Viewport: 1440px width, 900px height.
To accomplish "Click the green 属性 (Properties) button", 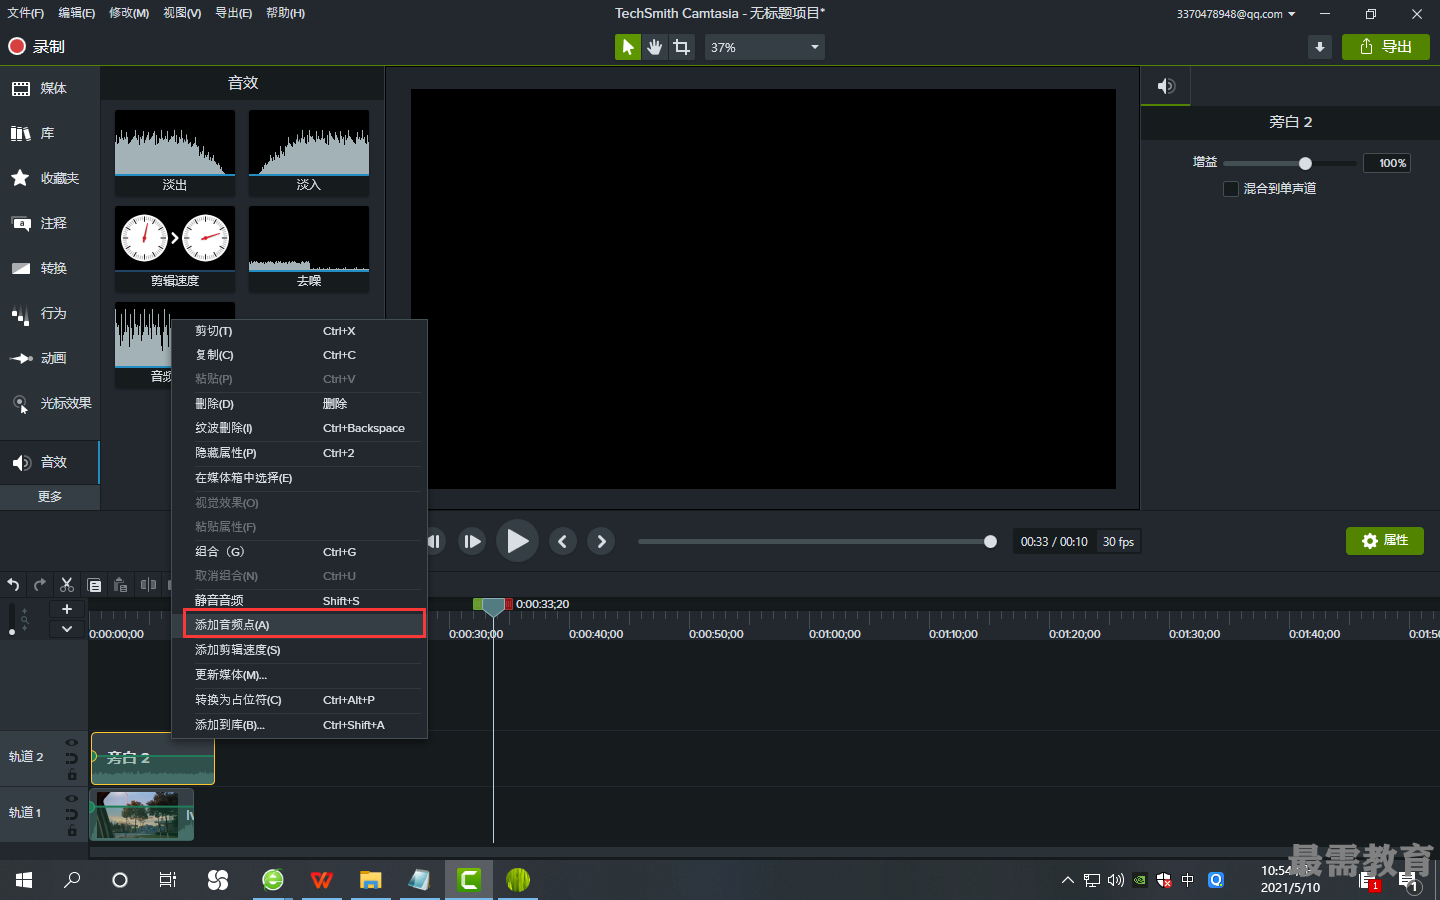I will (1385, 541).
